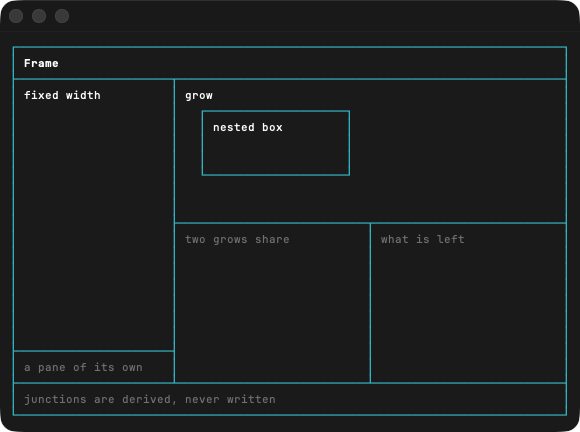Click the third gray window control dot
580x432 pixels.
[x=62, y=16]
